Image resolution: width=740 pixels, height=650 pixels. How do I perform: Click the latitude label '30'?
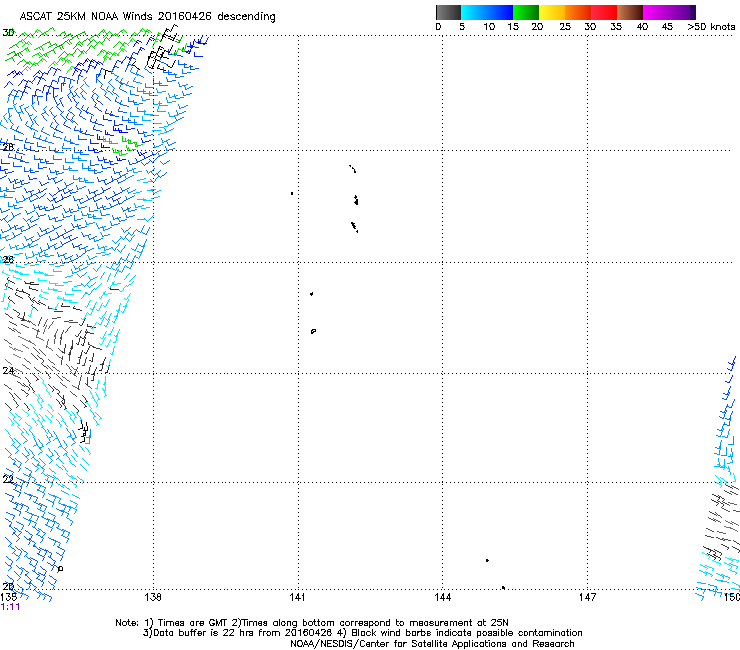coord(8,33)
